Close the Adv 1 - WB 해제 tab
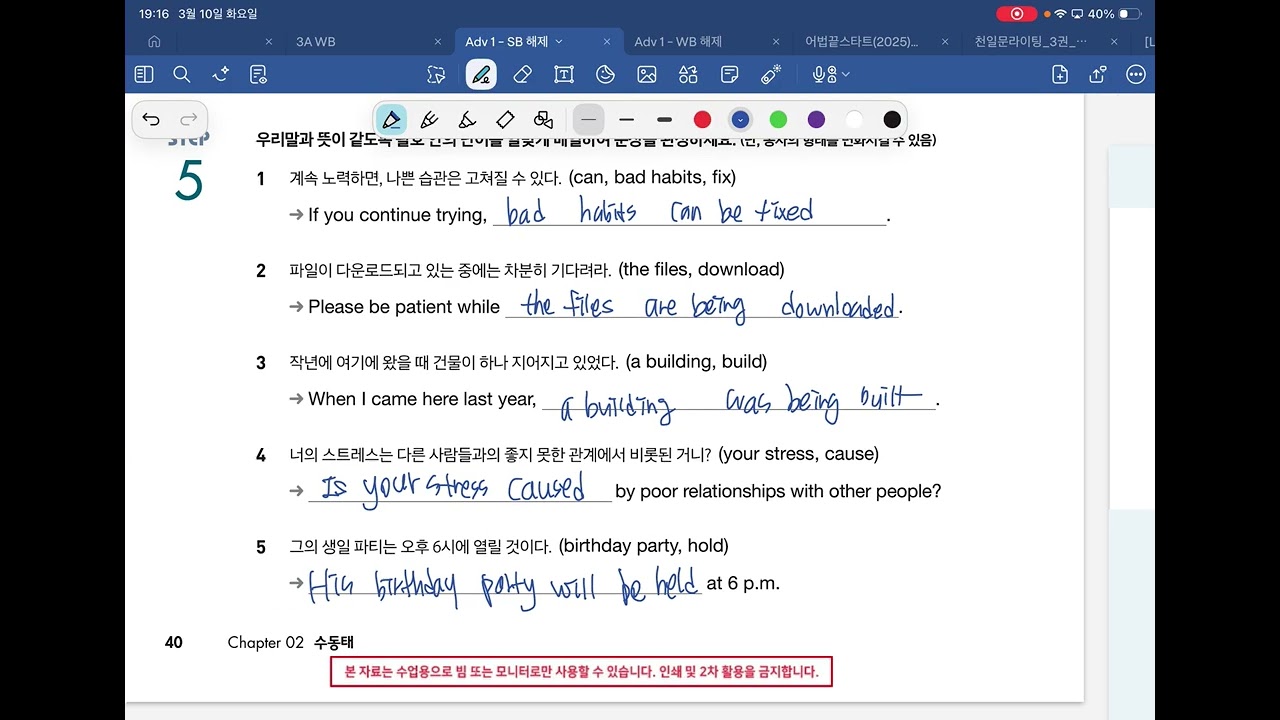Image resolution: width=1280 pixels, height=720 pixels. click(777, 42)
